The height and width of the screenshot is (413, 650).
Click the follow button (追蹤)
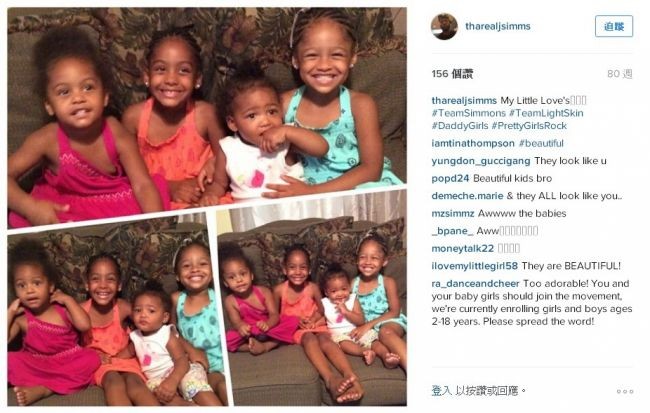(x=614, y=27)
